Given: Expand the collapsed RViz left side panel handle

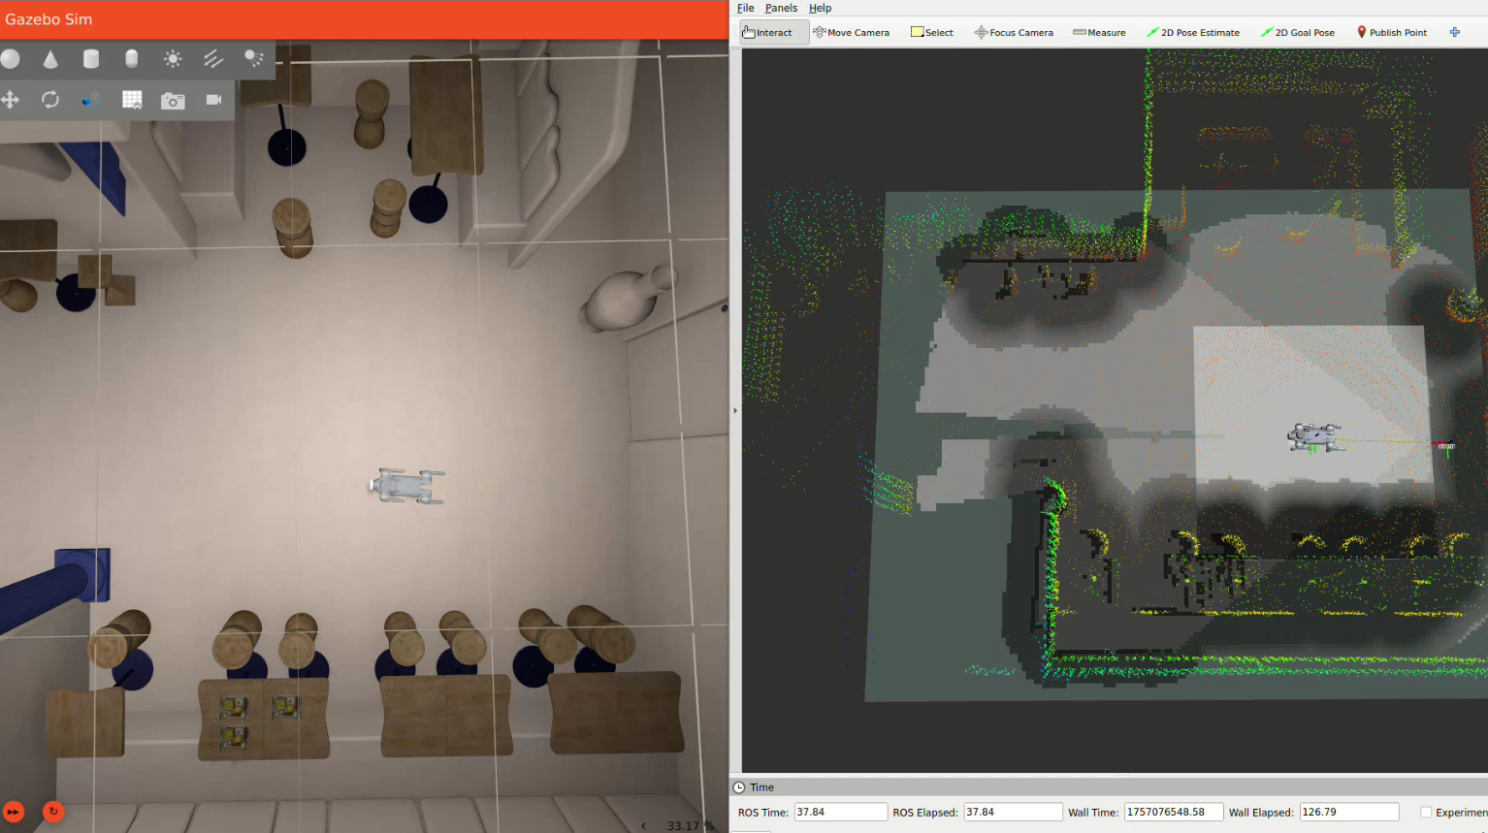Looking at the screenshot, I should point(735,410).
